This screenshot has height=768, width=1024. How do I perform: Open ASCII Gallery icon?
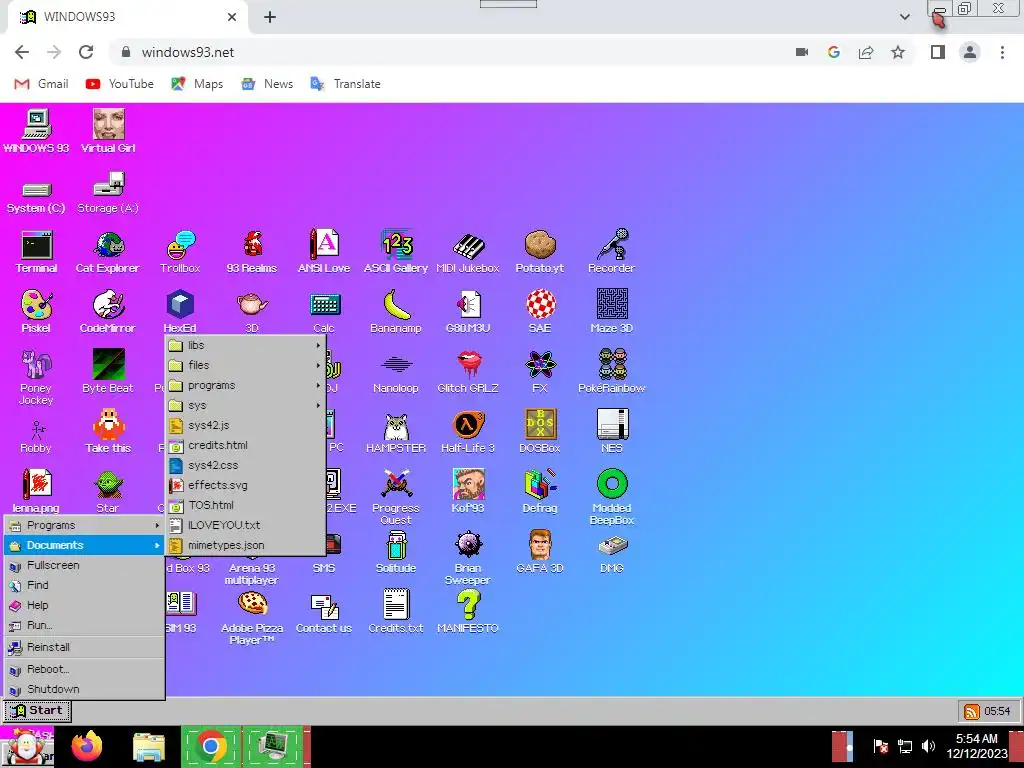(x=396, y=252)
